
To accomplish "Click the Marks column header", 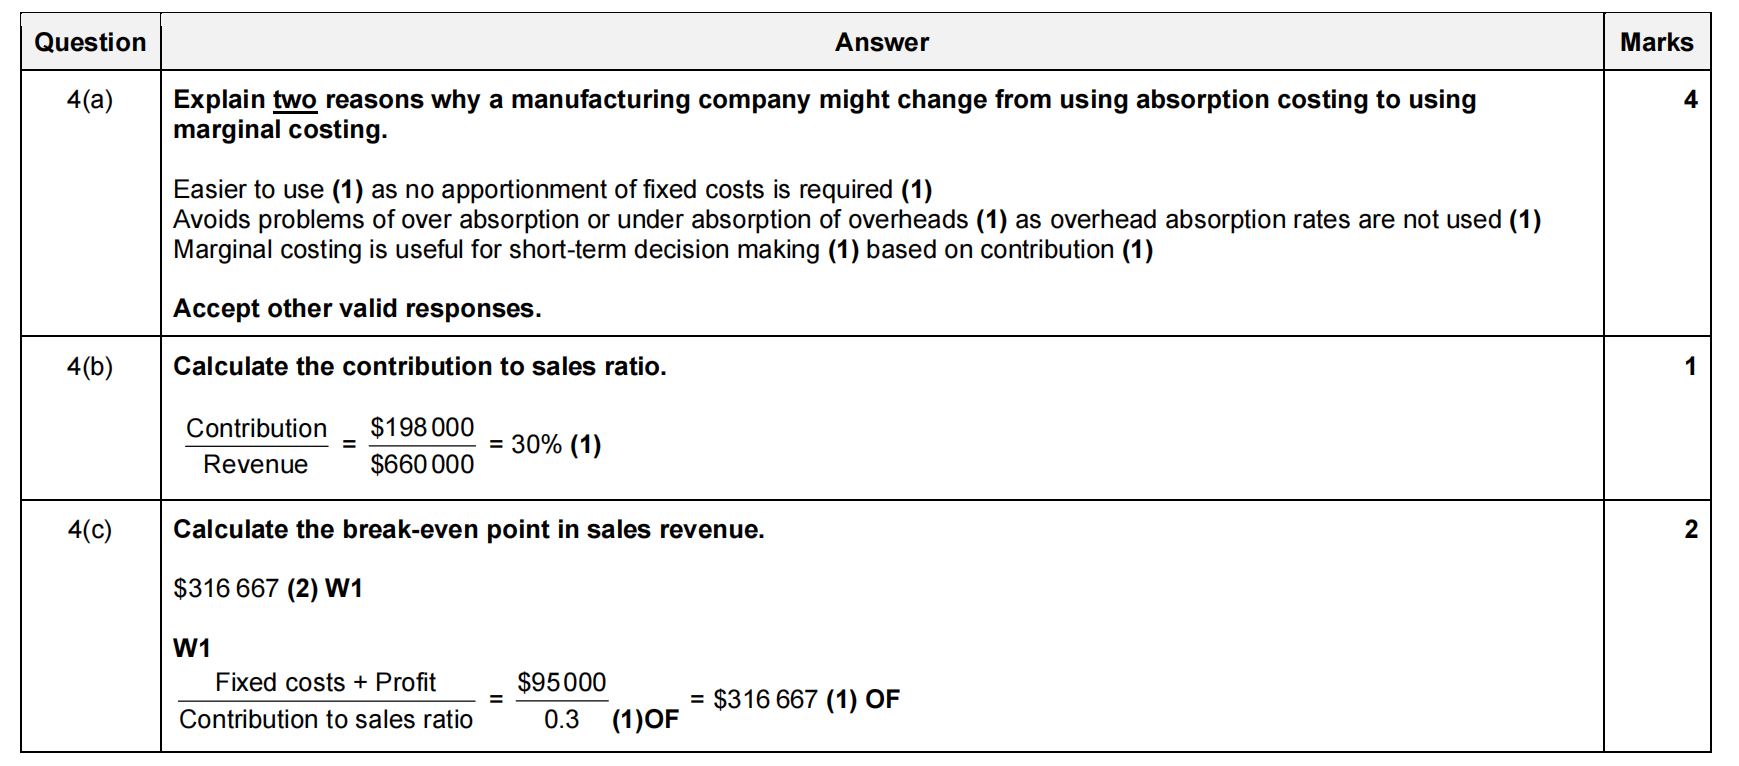I will click(1656, 42).
